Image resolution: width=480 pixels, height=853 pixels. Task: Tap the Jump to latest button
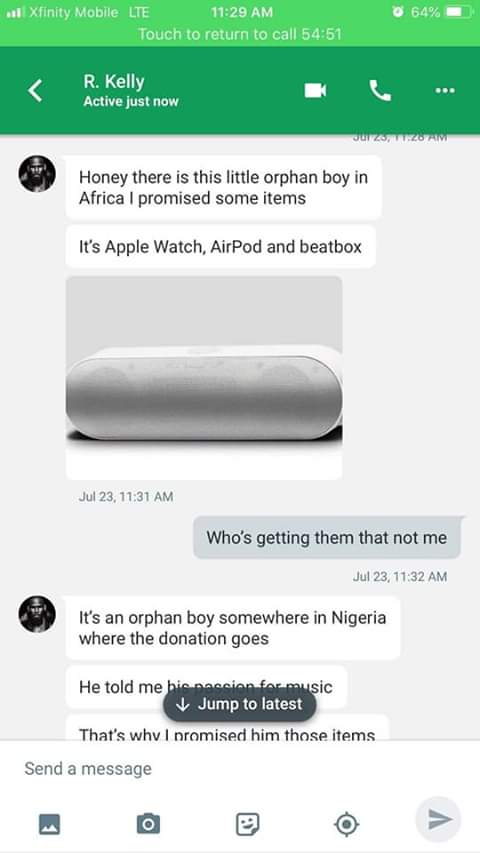coord(239,704)
